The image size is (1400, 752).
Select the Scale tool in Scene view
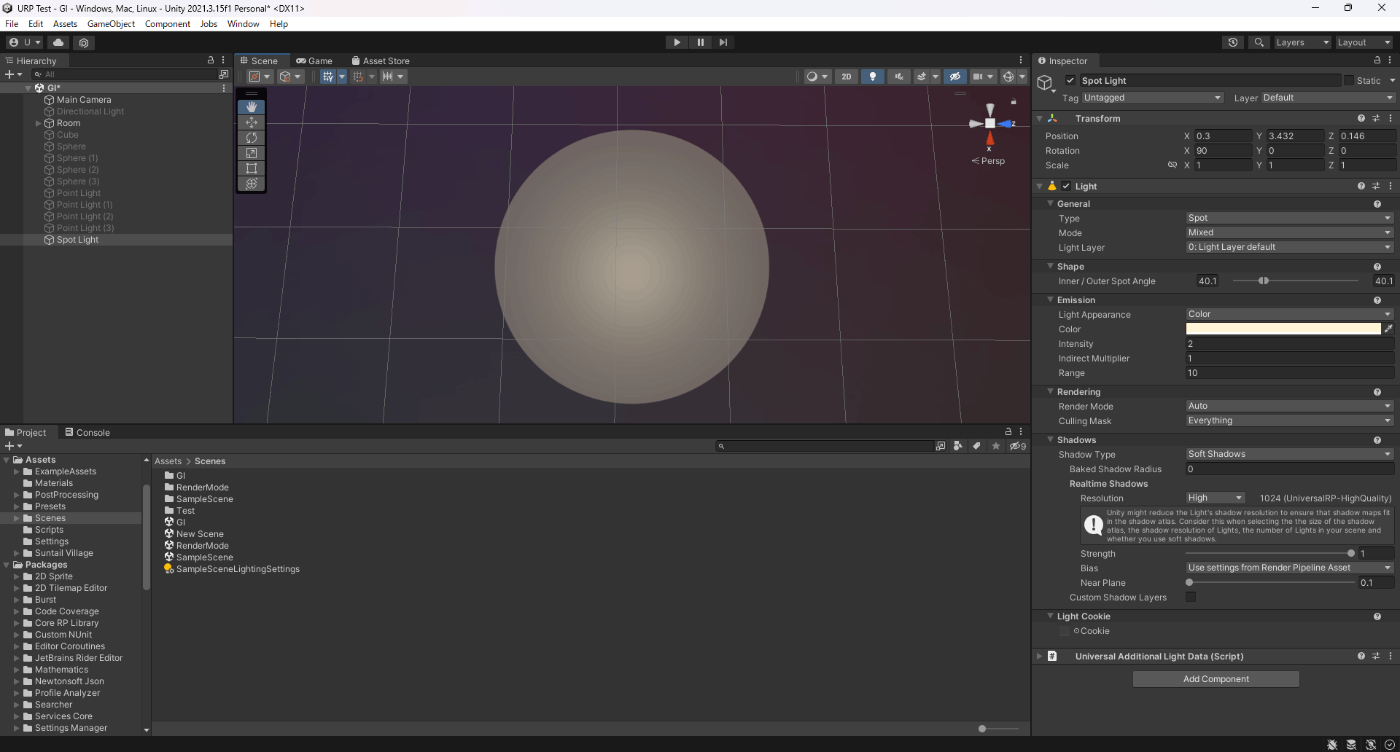[251, 153]
